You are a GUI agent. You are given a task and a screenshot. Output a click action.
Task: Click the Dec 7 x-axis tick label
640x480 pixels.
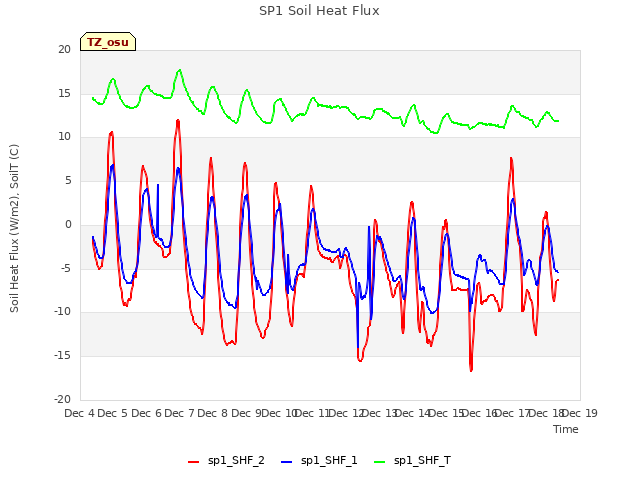pos(179,413)
